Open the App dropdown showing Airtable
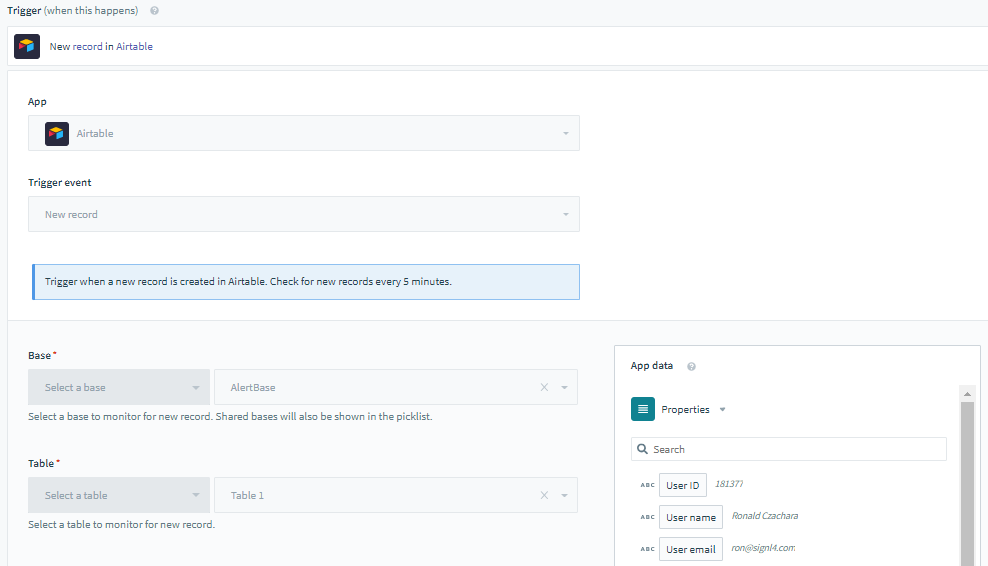The height and width of the screenshot is (566, 988). pyautogui.click(x=304, y=133)
